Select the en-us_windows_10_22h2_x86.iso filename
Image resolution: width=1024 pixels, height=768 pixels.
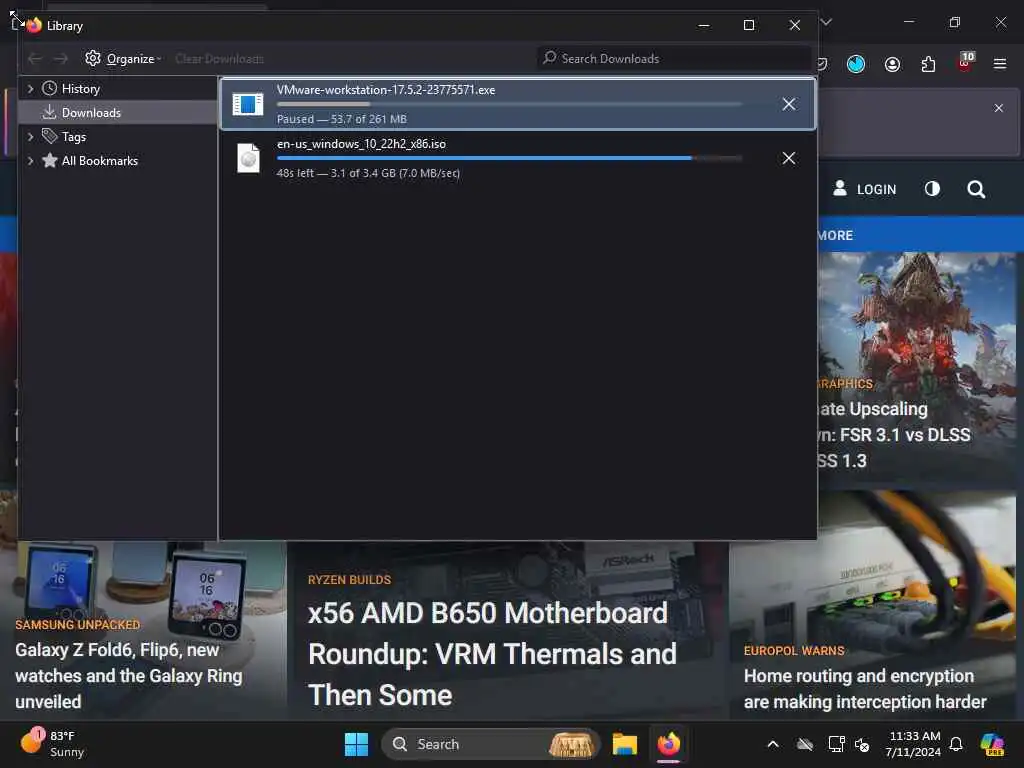point(361,144)
